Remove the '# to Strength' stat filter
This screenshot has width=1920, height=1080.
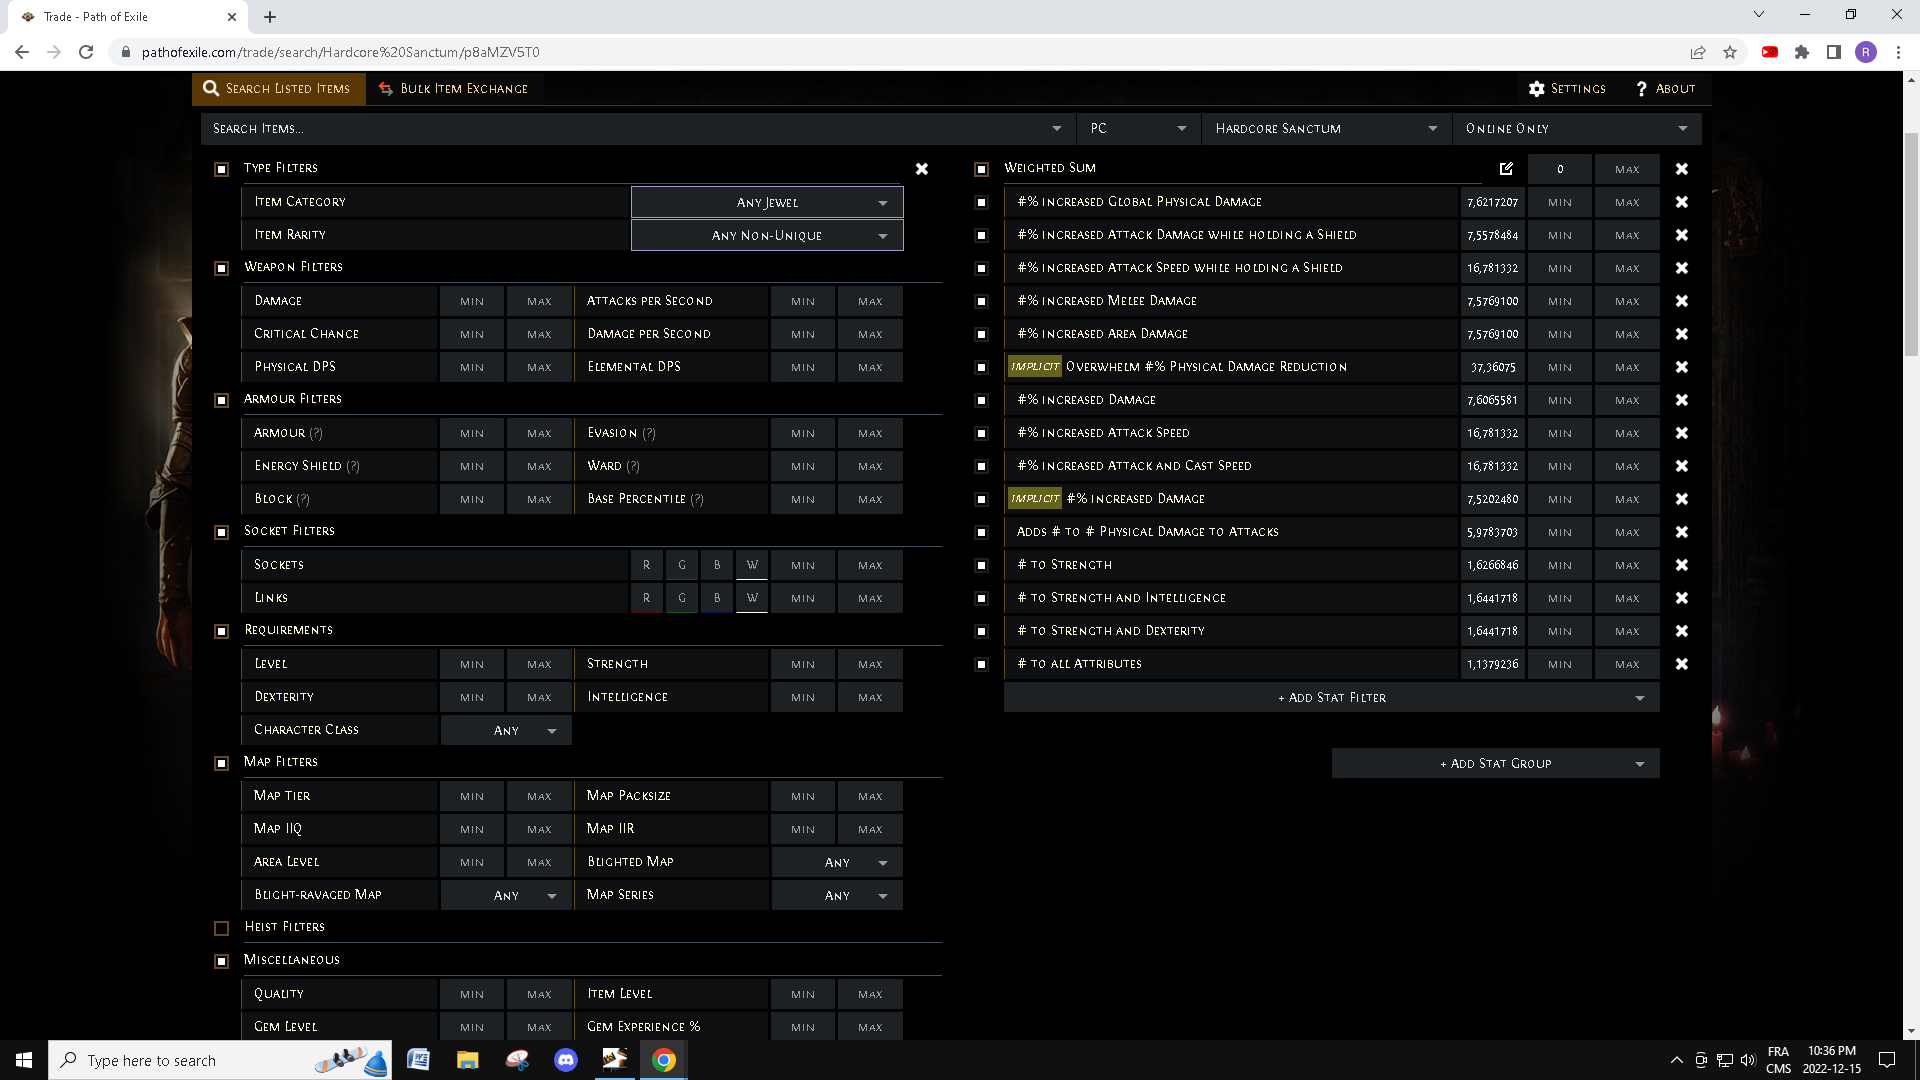(1682, 564)
